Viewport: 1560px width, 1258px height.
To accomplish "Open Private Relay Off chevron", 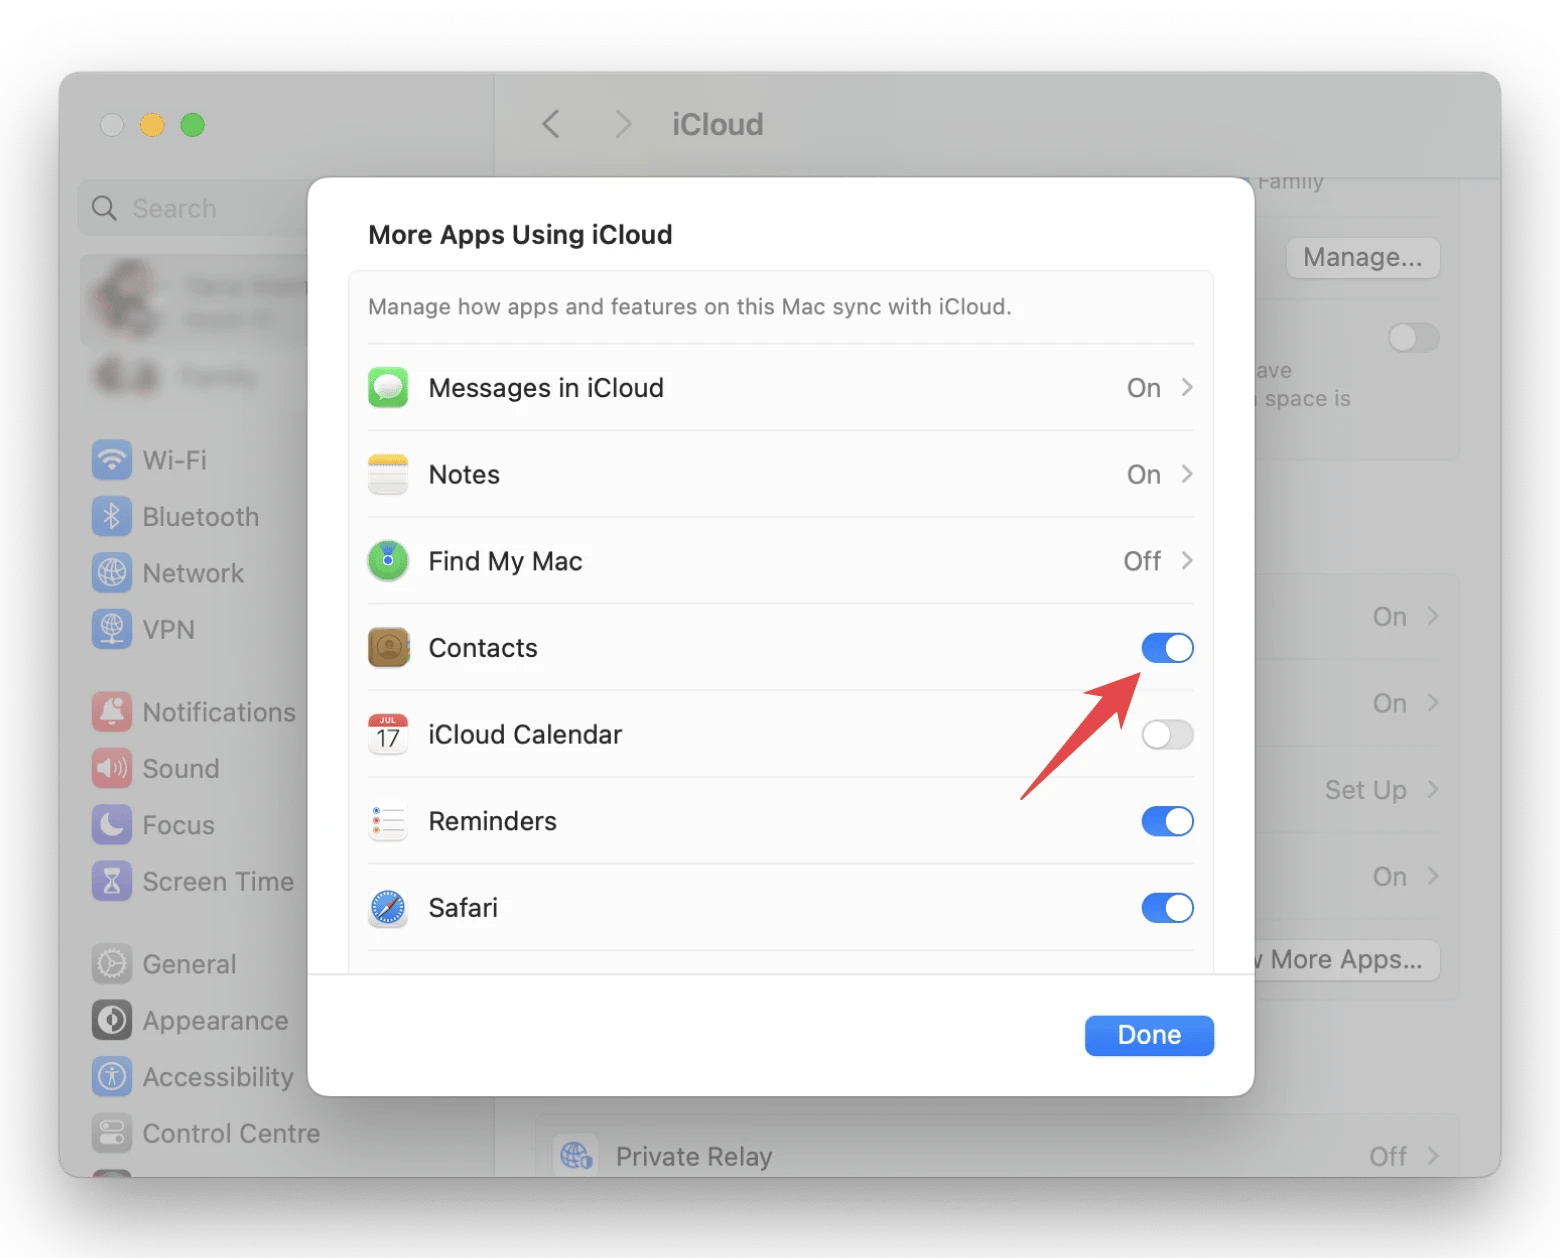I will 1433,1156.
